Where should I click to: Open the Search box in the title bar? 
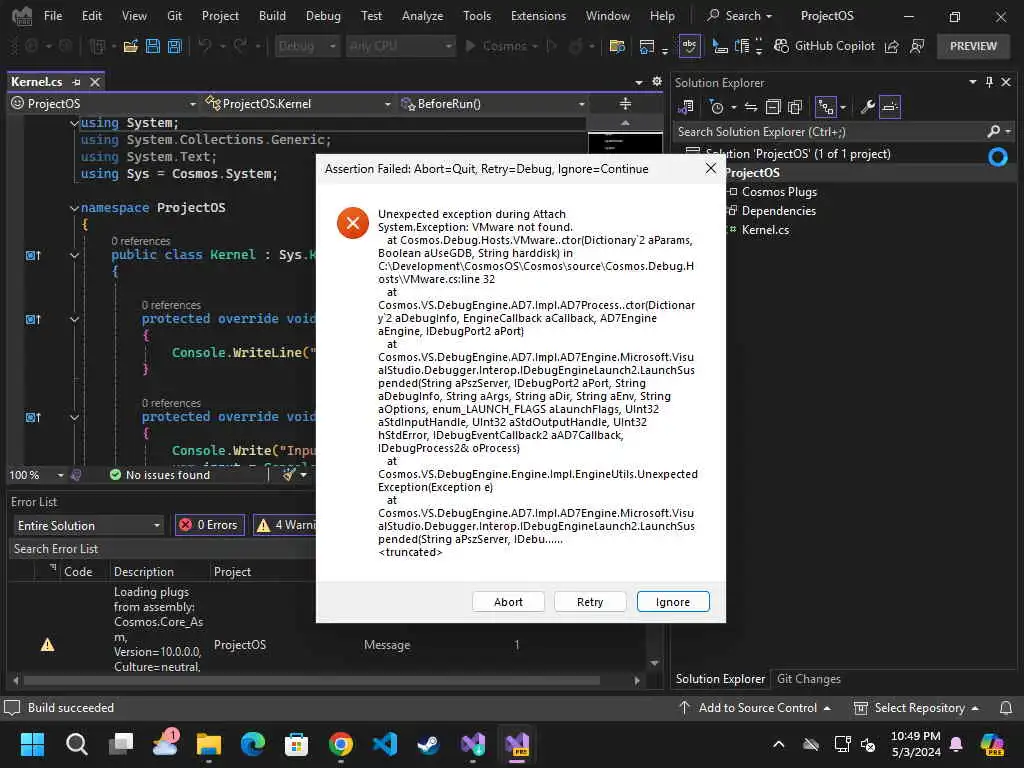pyautogui.click(x=740, y=16)
